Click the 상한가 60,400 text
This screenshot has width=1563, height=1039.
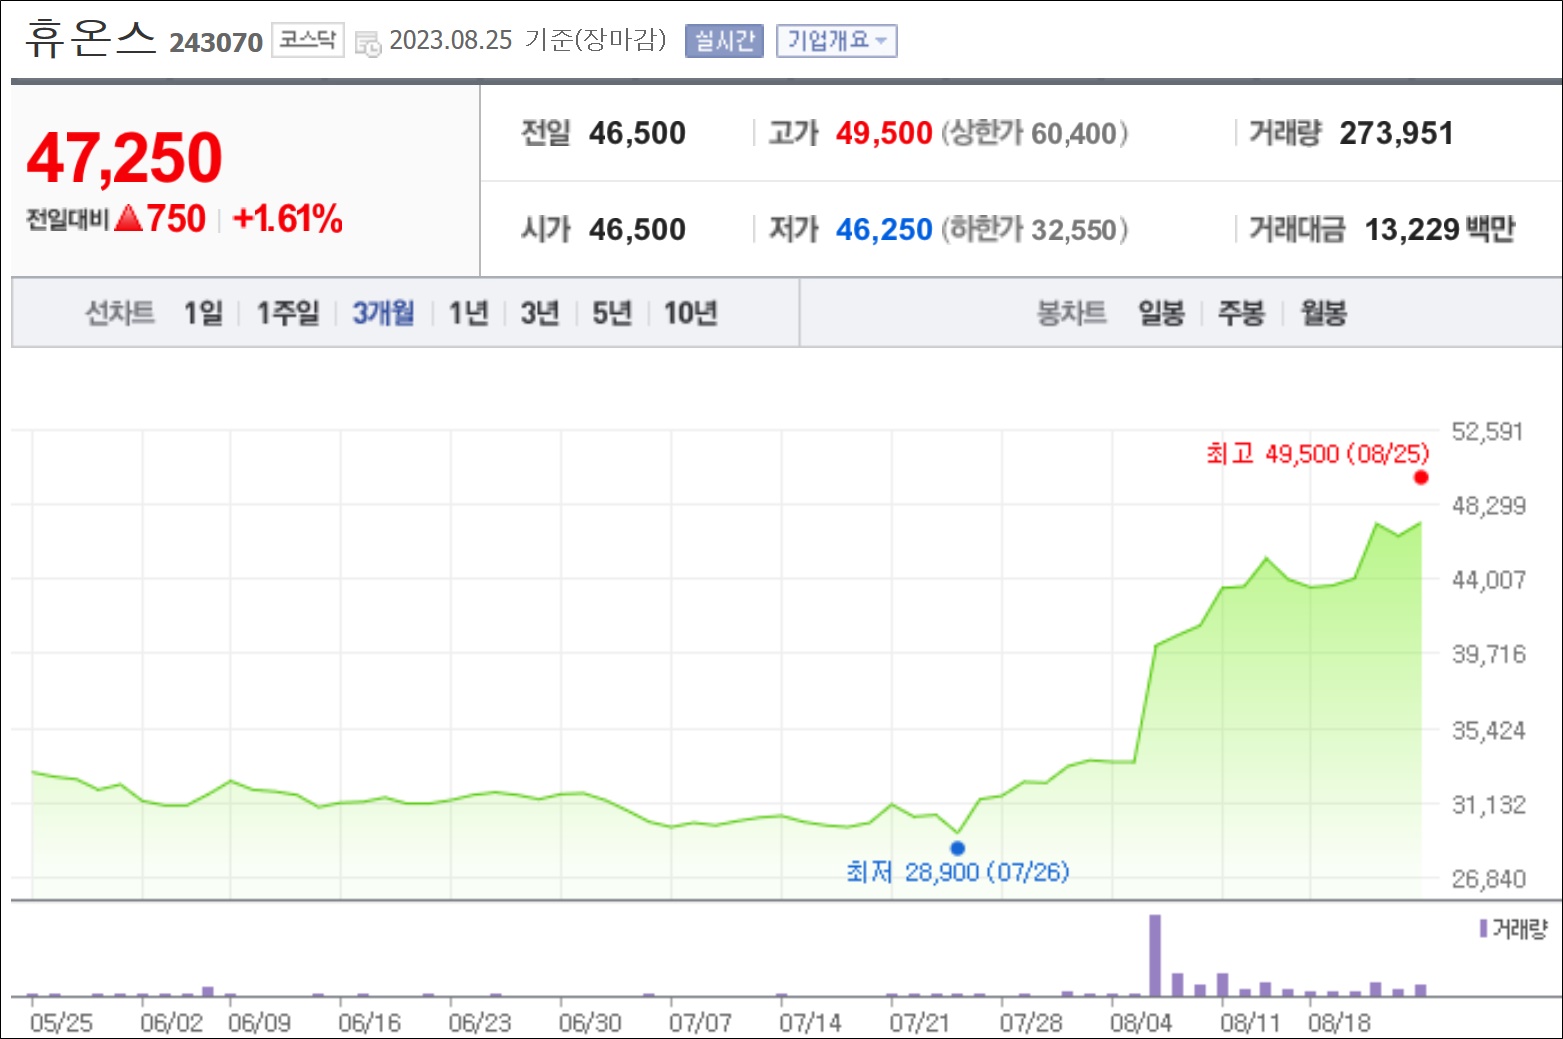pyautogui.click(x=1035, y=133)
